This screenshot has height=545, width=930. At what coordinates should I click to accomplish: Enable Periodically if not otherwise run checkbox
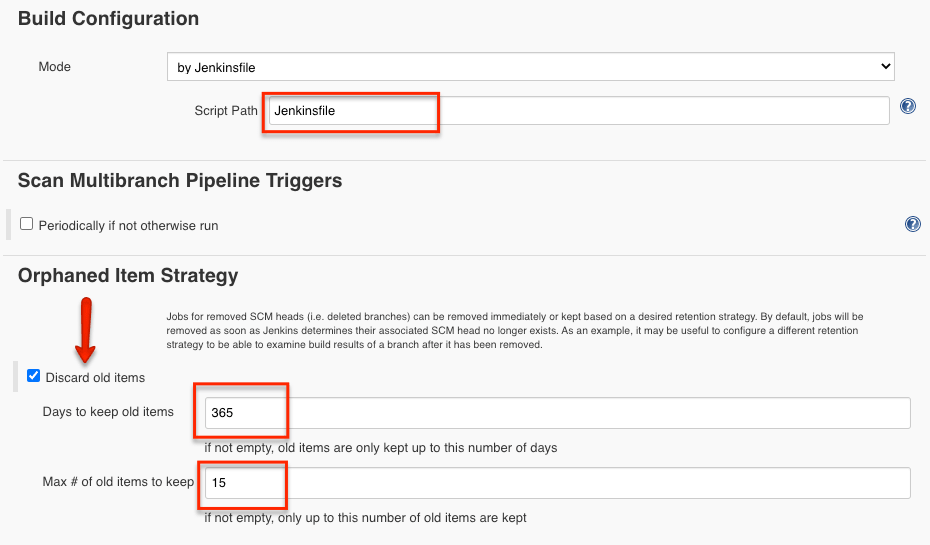[27, 225]
